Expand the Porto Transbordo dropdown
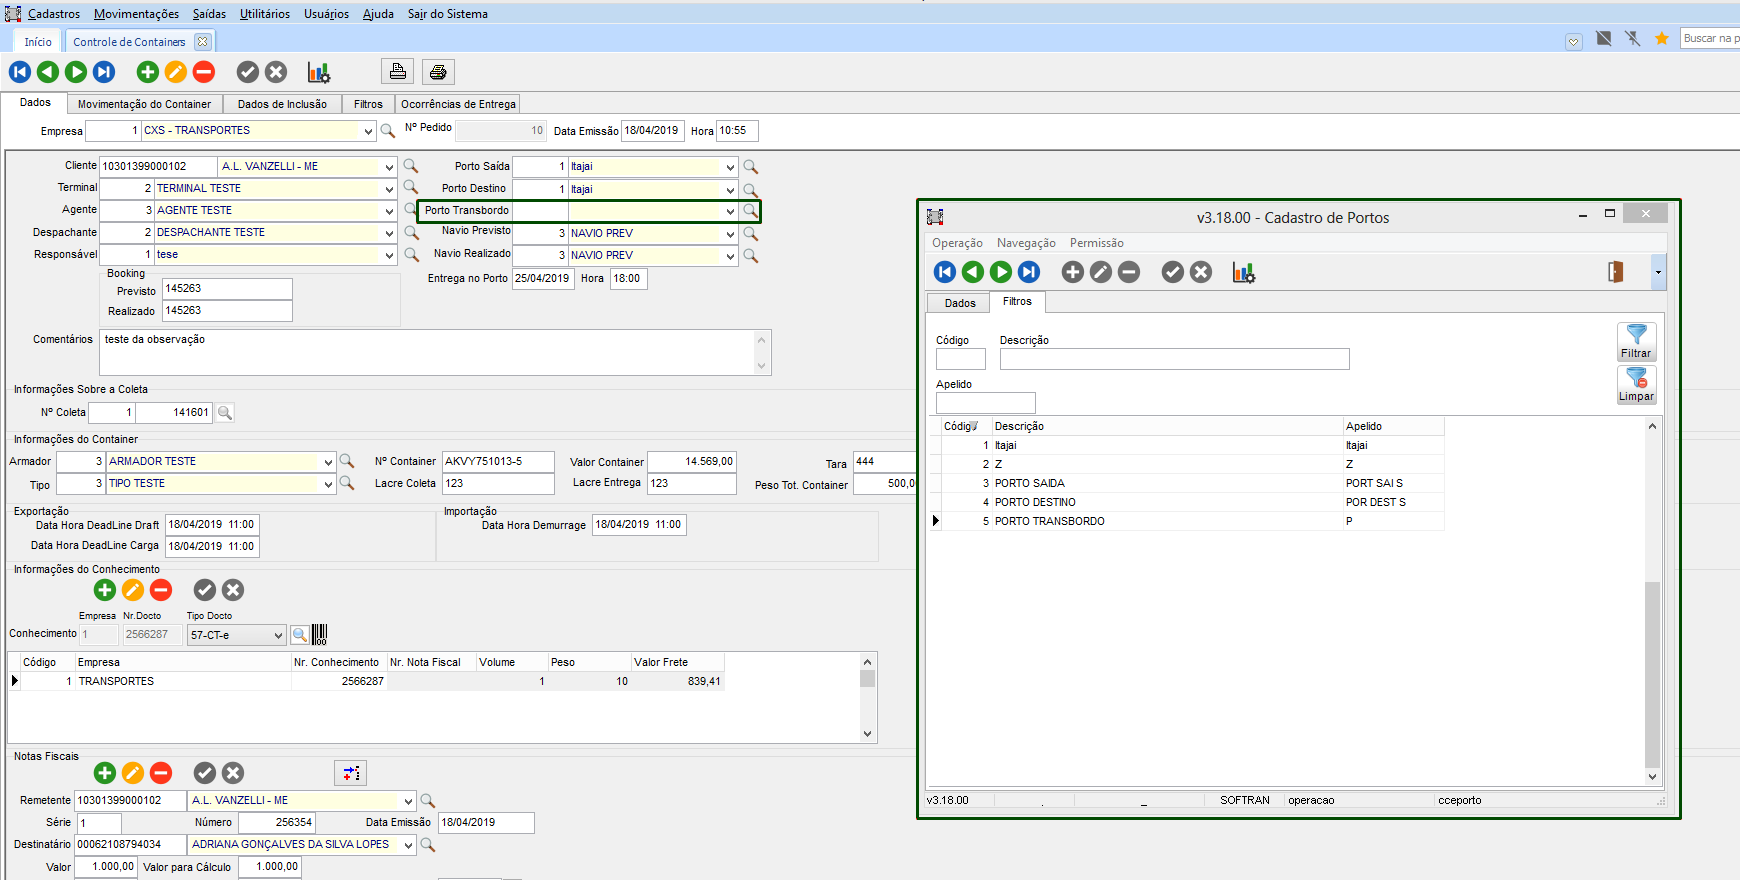The width and height of the screenshot is (1740, 880). tap(730, 212)
